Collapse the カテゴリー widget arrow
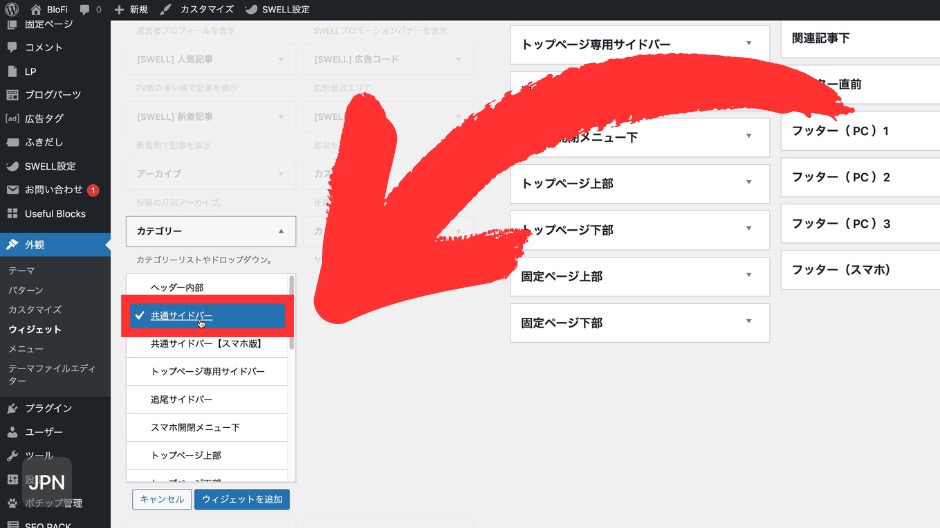This screenshot has width=940, height=528. [x=281, y=231]
